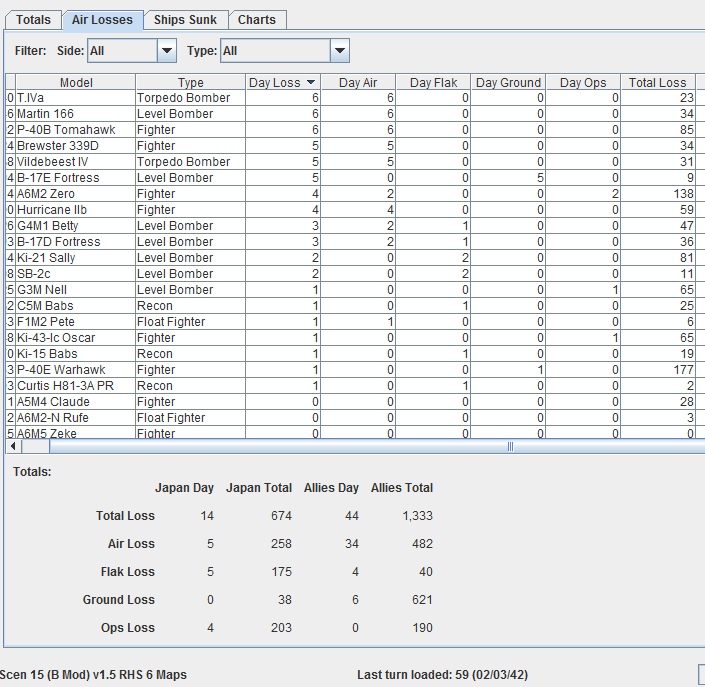Sort by the Day Flak column header

tap(433, 83)
